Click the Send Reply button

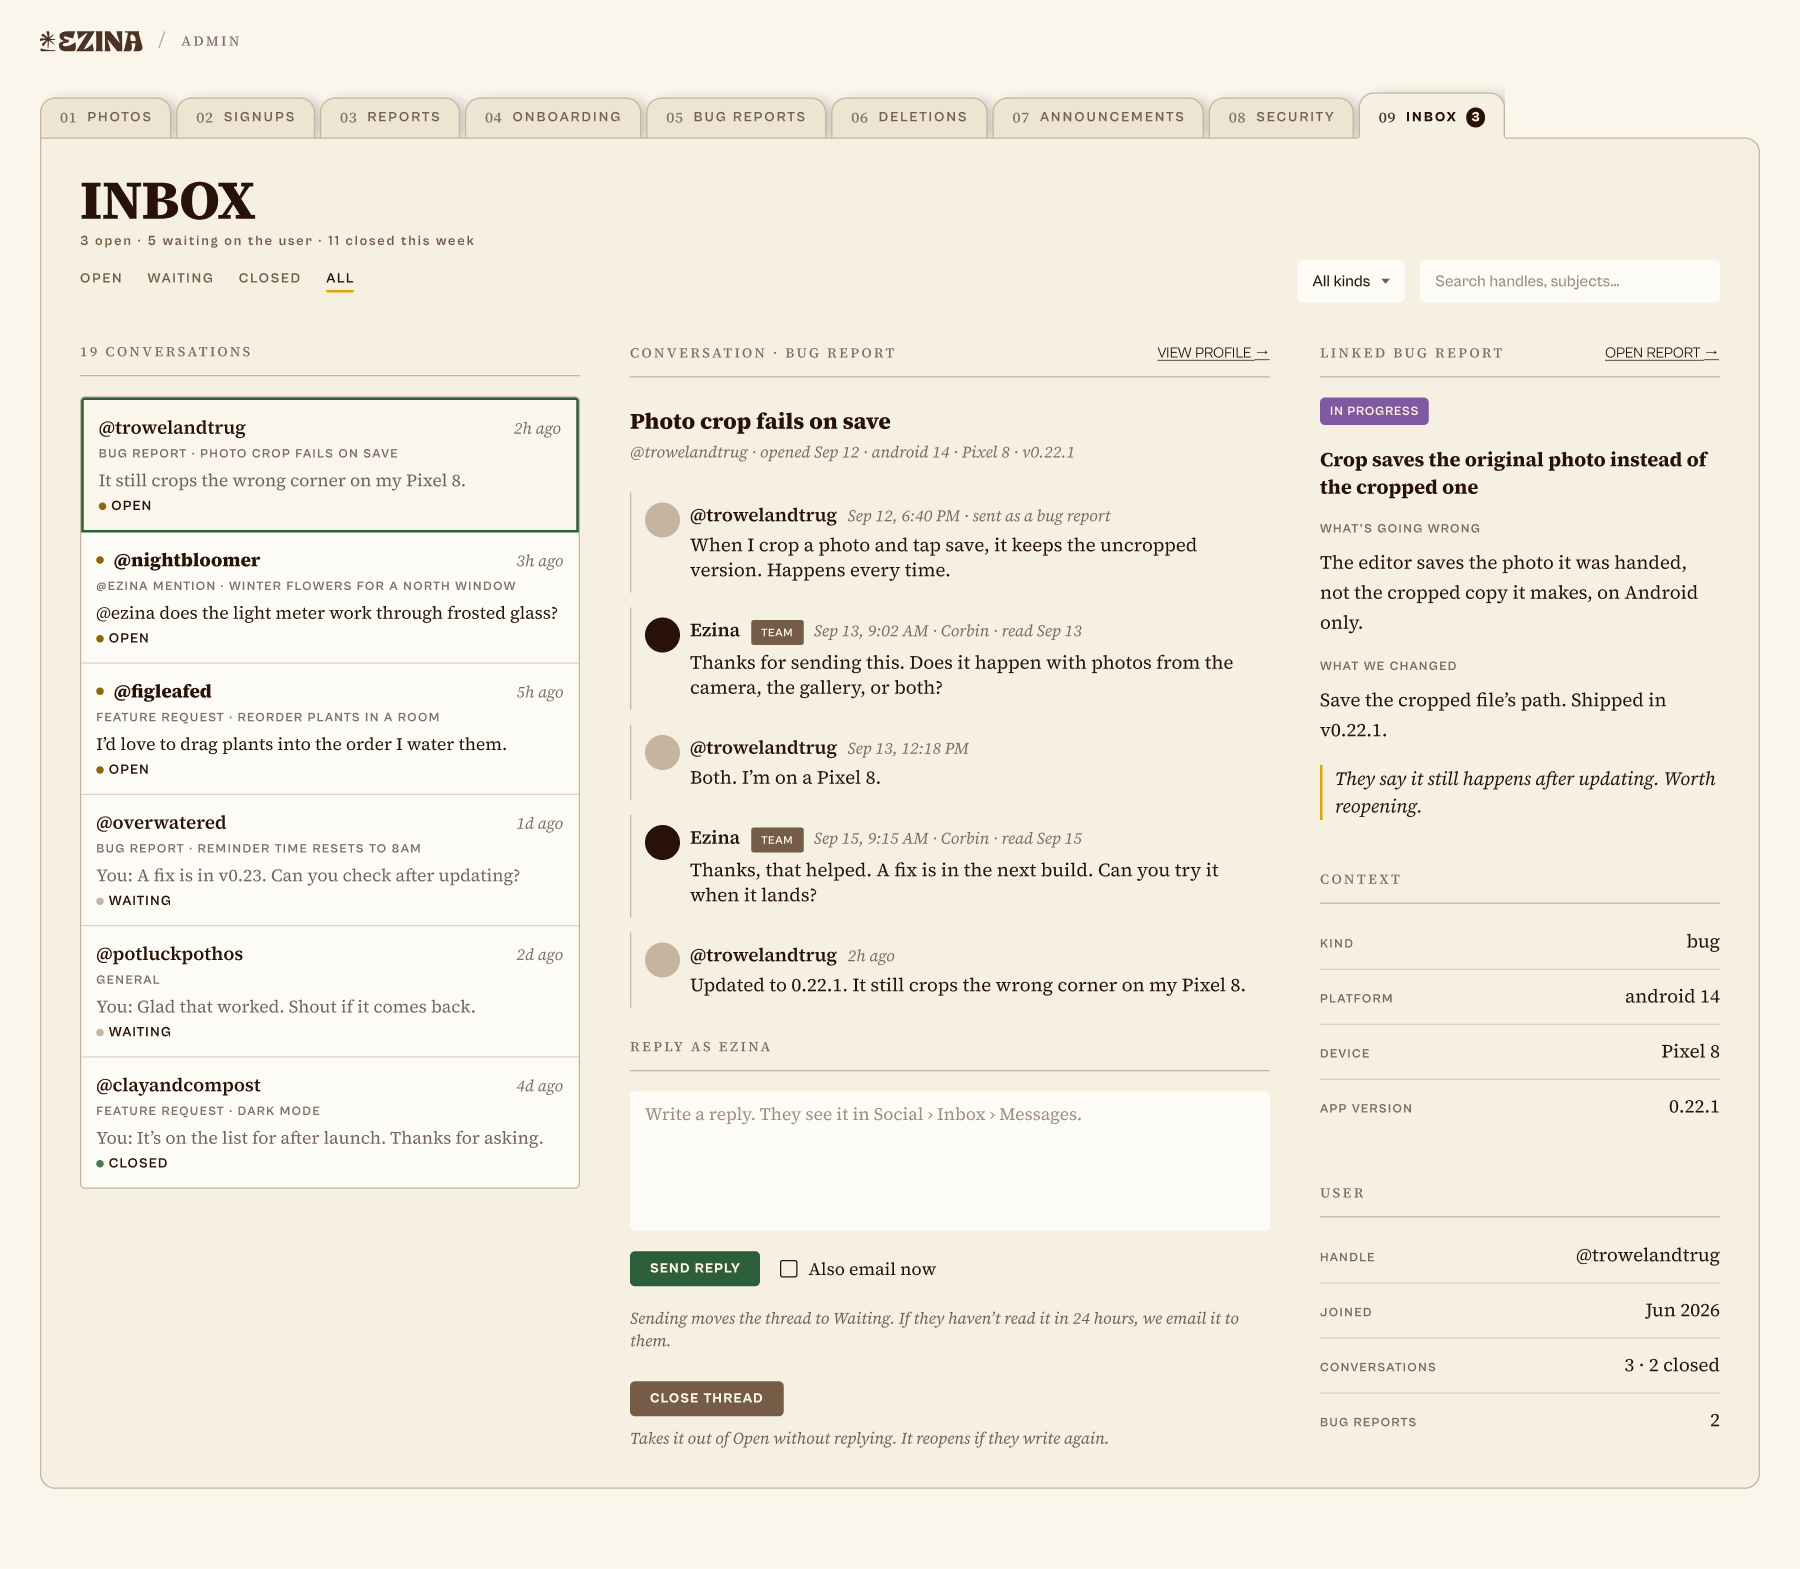[x=695, y=1268]
